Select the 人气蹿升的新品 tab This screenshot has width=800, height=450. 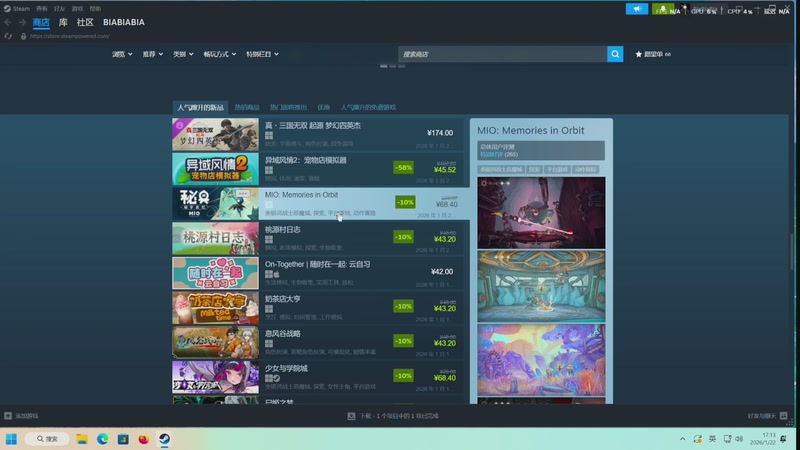tap(201, 108)
